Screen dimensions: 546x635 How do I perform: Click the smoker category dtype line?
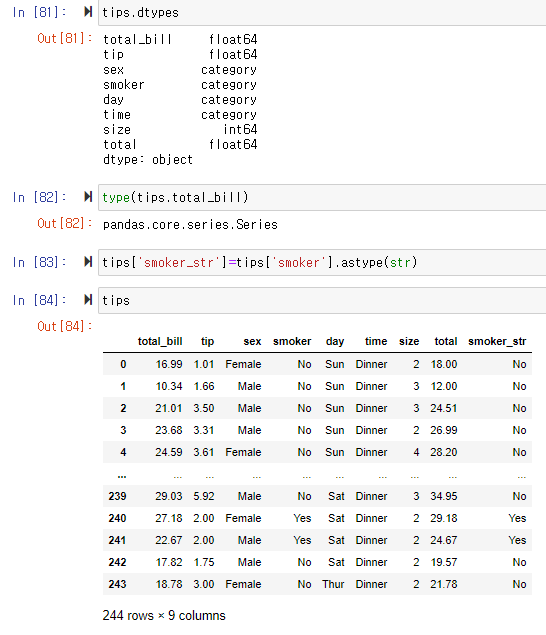coord(180,85)
